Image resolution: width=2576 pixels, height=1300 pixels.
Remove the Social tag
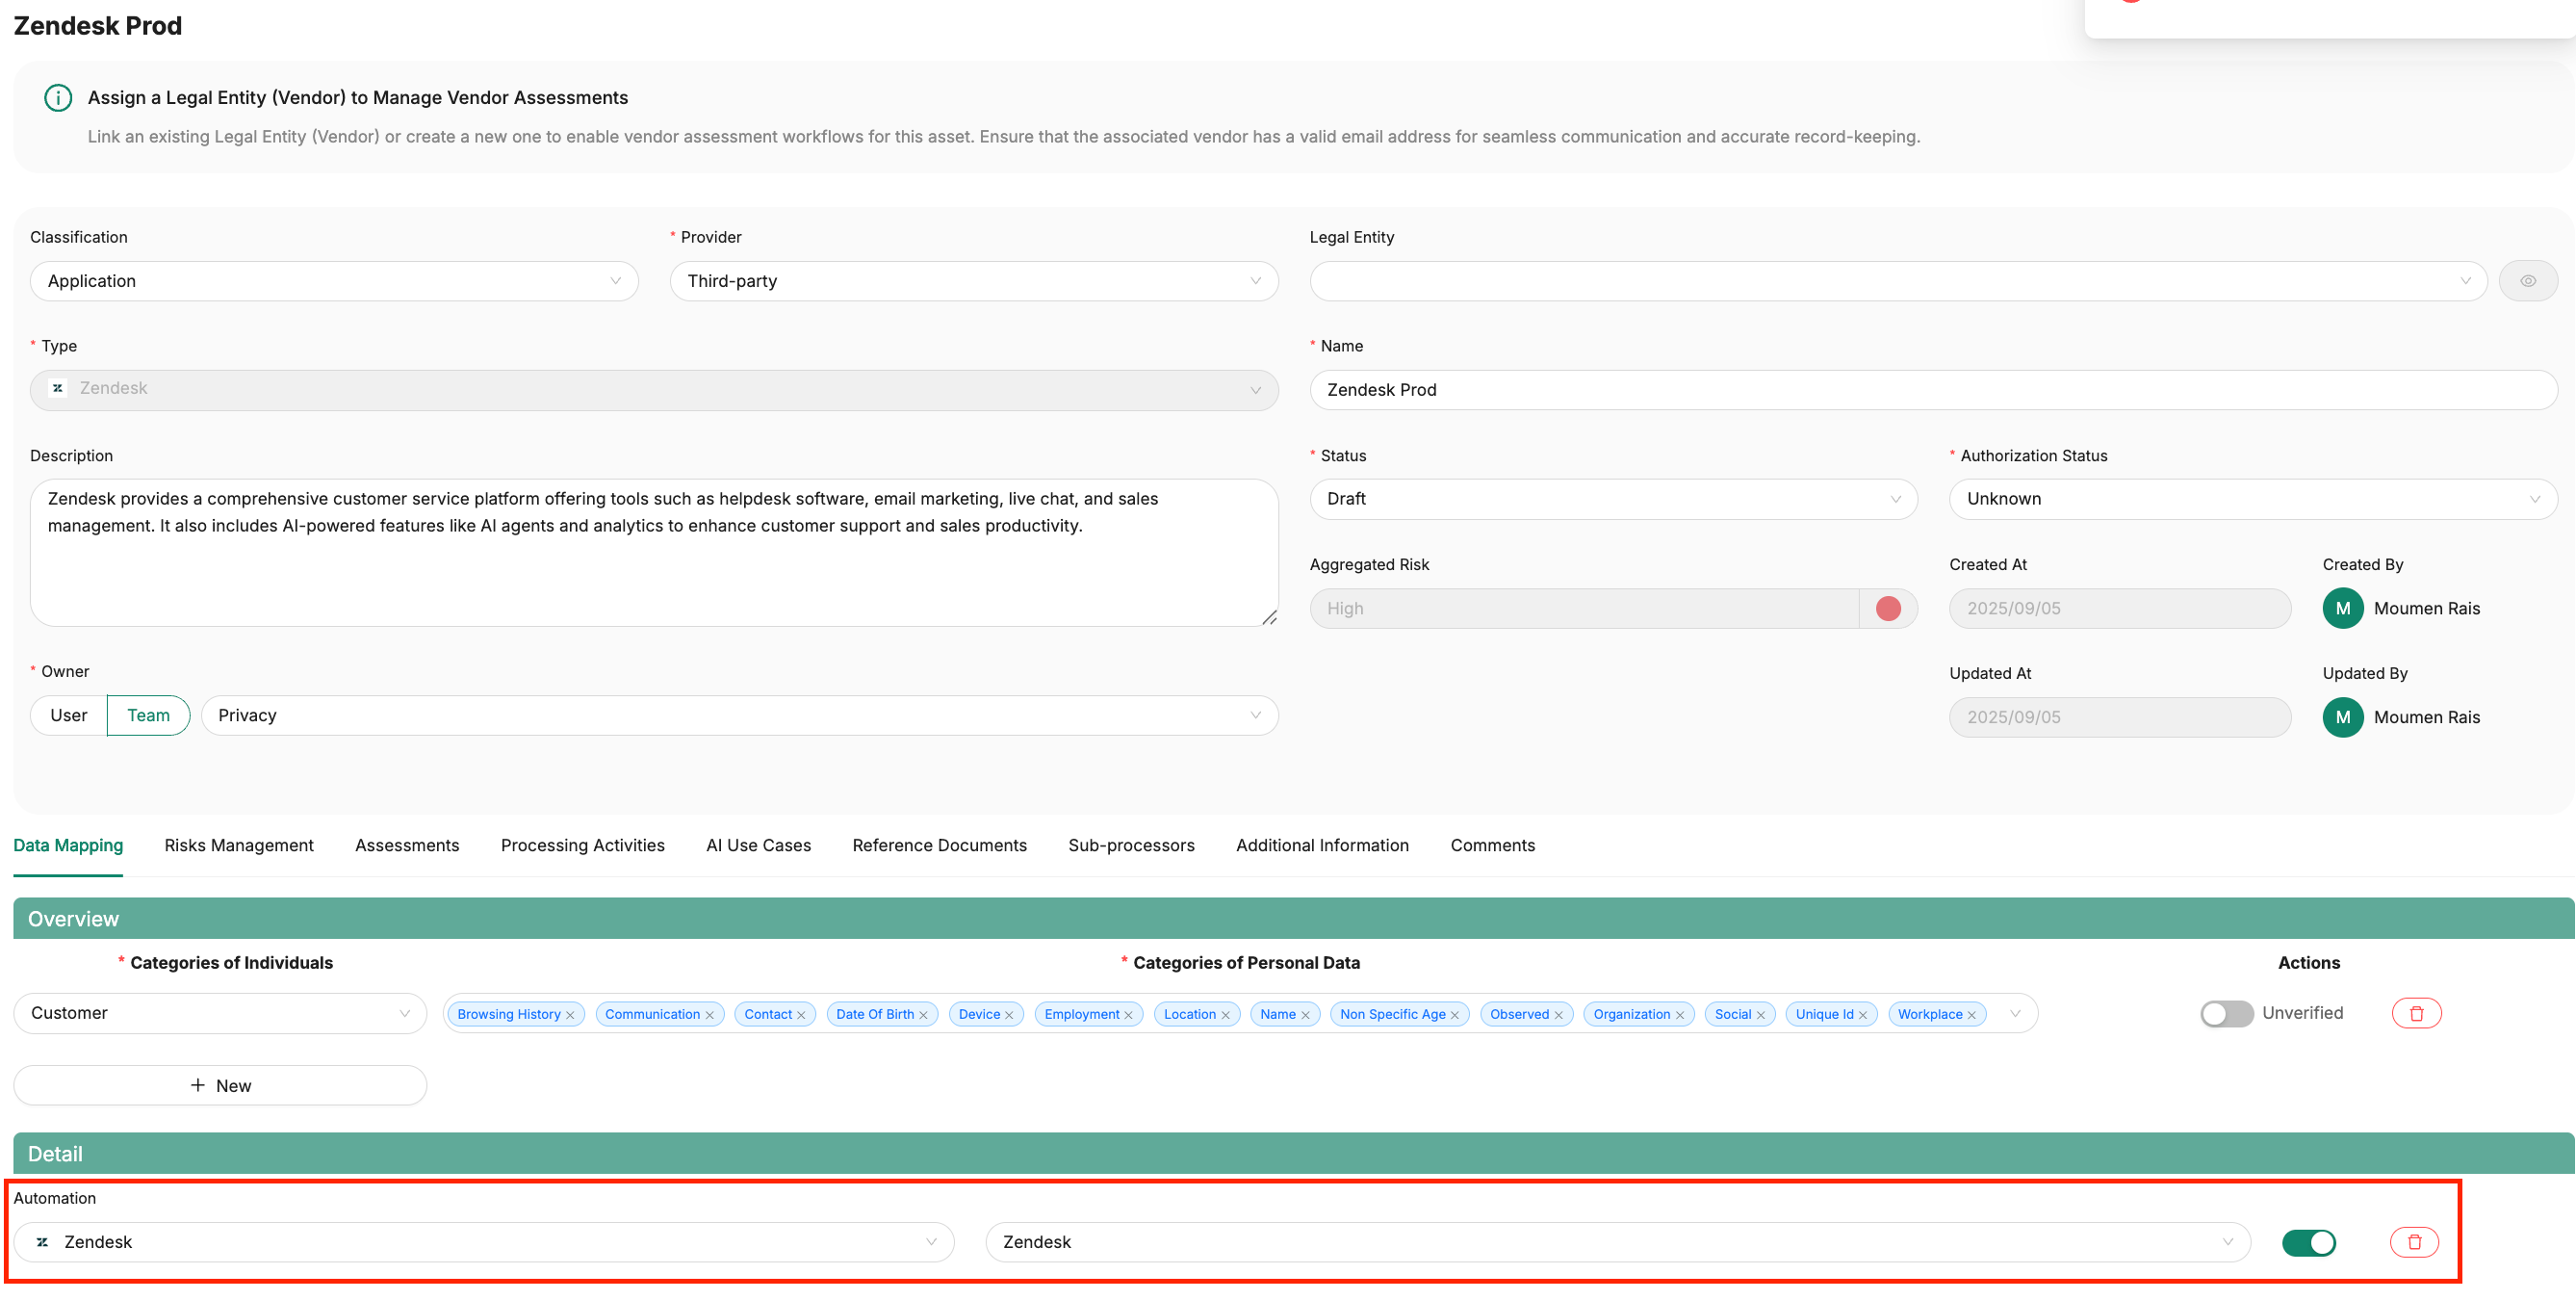point(1761,1015)
